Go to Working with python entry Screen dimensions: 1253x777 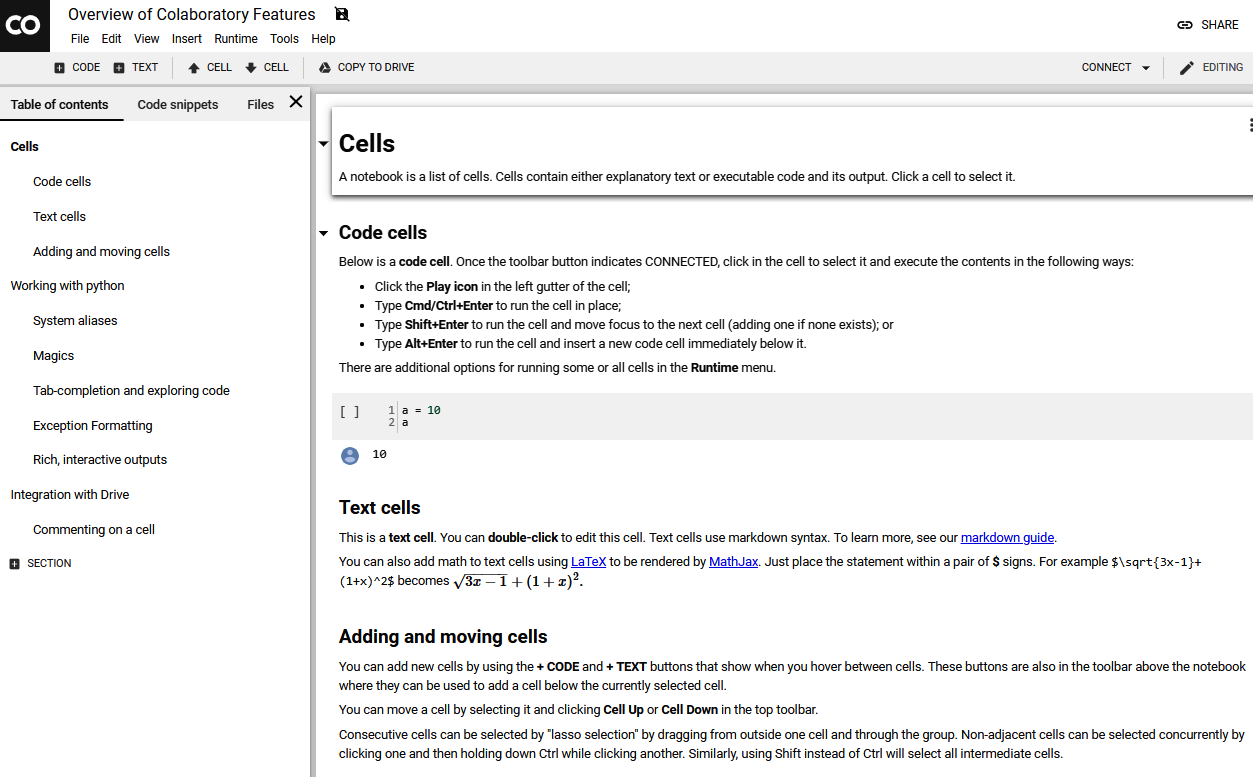pyautogui.click(x=67, y=286)
